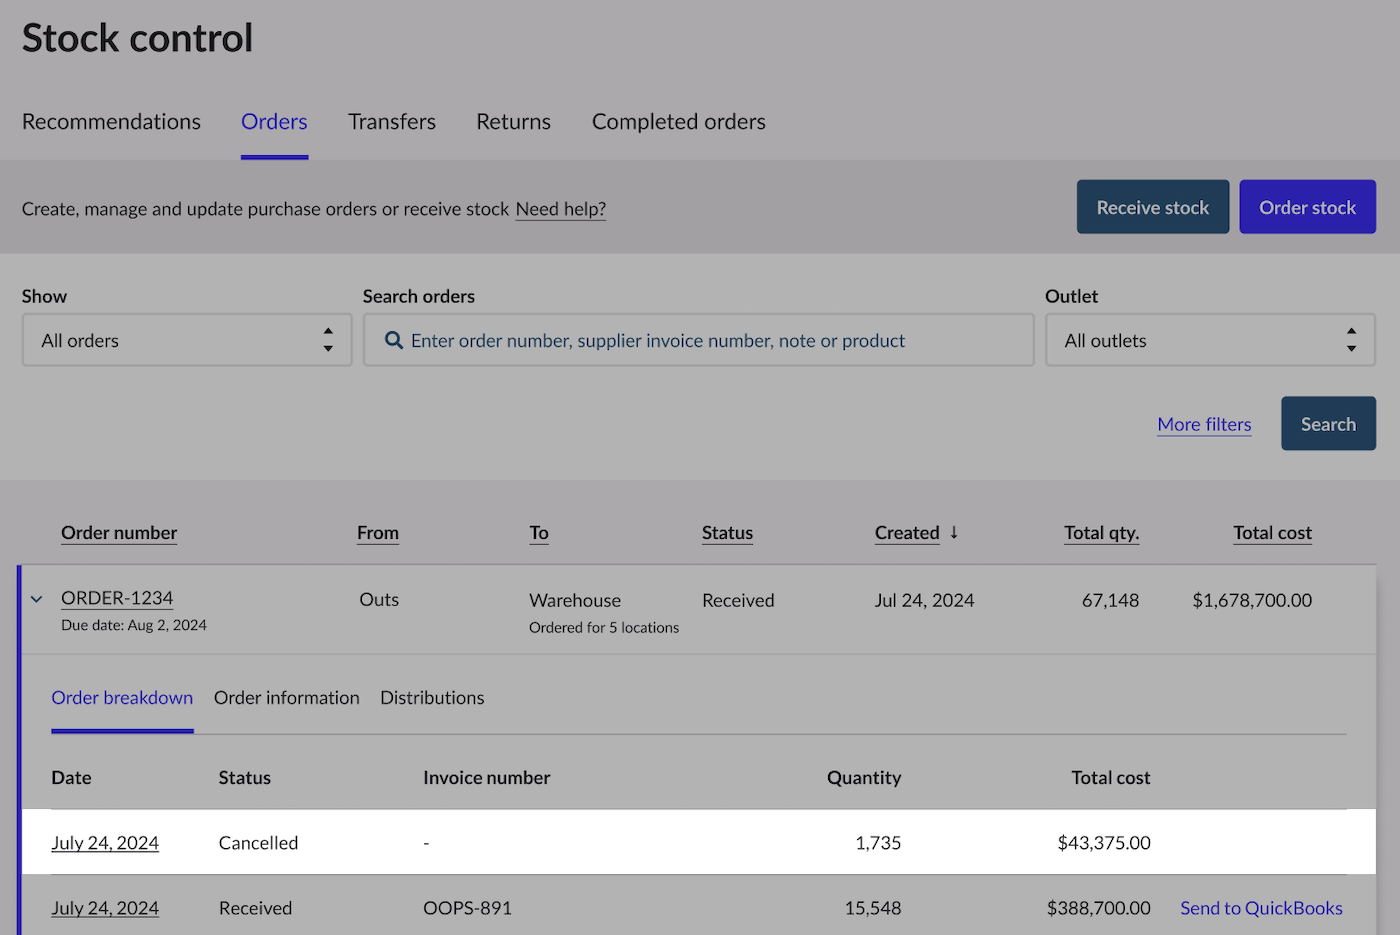Click the Search button

[1328, 424]
